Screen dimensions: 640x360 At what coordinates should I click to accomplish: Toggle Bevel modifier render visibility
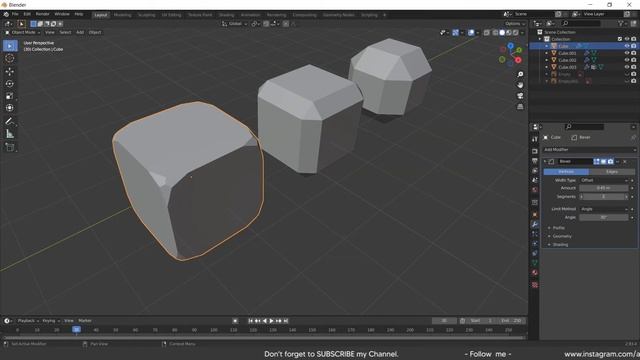tap(610, 162)
